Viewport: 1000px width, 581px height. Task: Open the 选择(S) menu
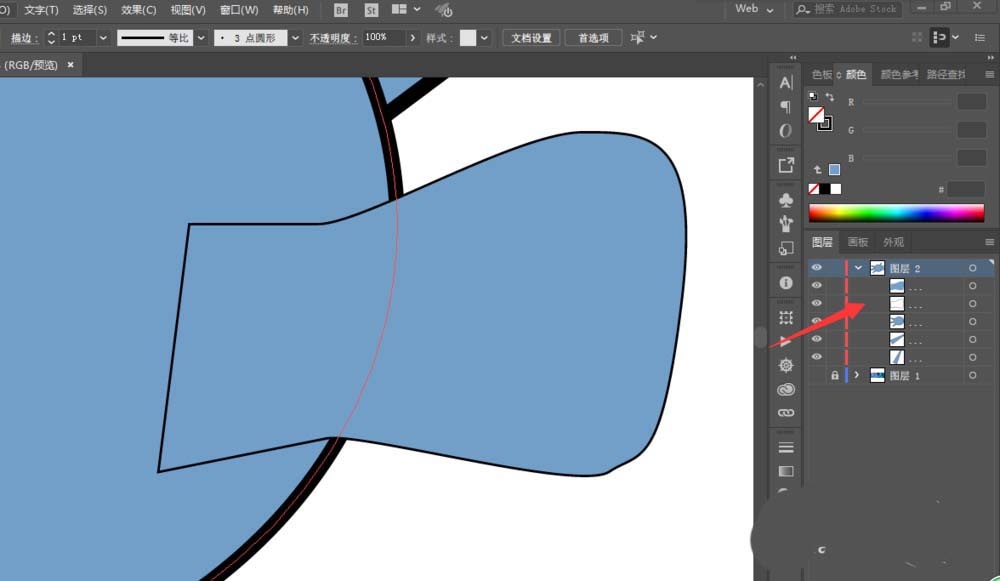(x=90, y=10)
